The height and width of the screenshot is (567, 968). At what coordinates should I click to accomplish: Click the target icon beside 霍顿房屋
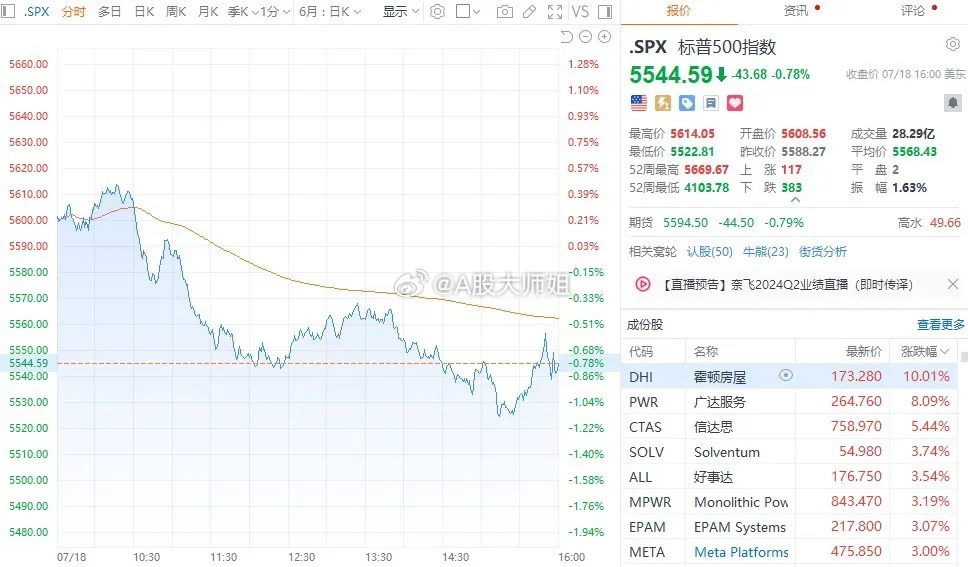(x=785, y=376)
